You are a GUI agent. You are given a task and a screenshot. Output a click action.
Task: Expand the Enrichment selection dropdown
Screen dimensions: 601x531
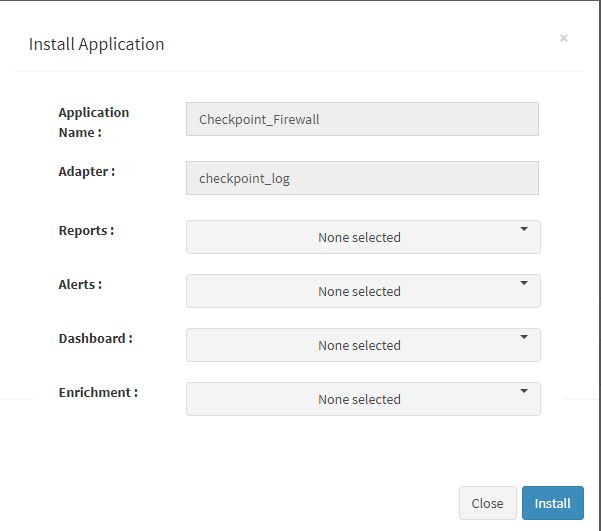[x=363, y=399]
